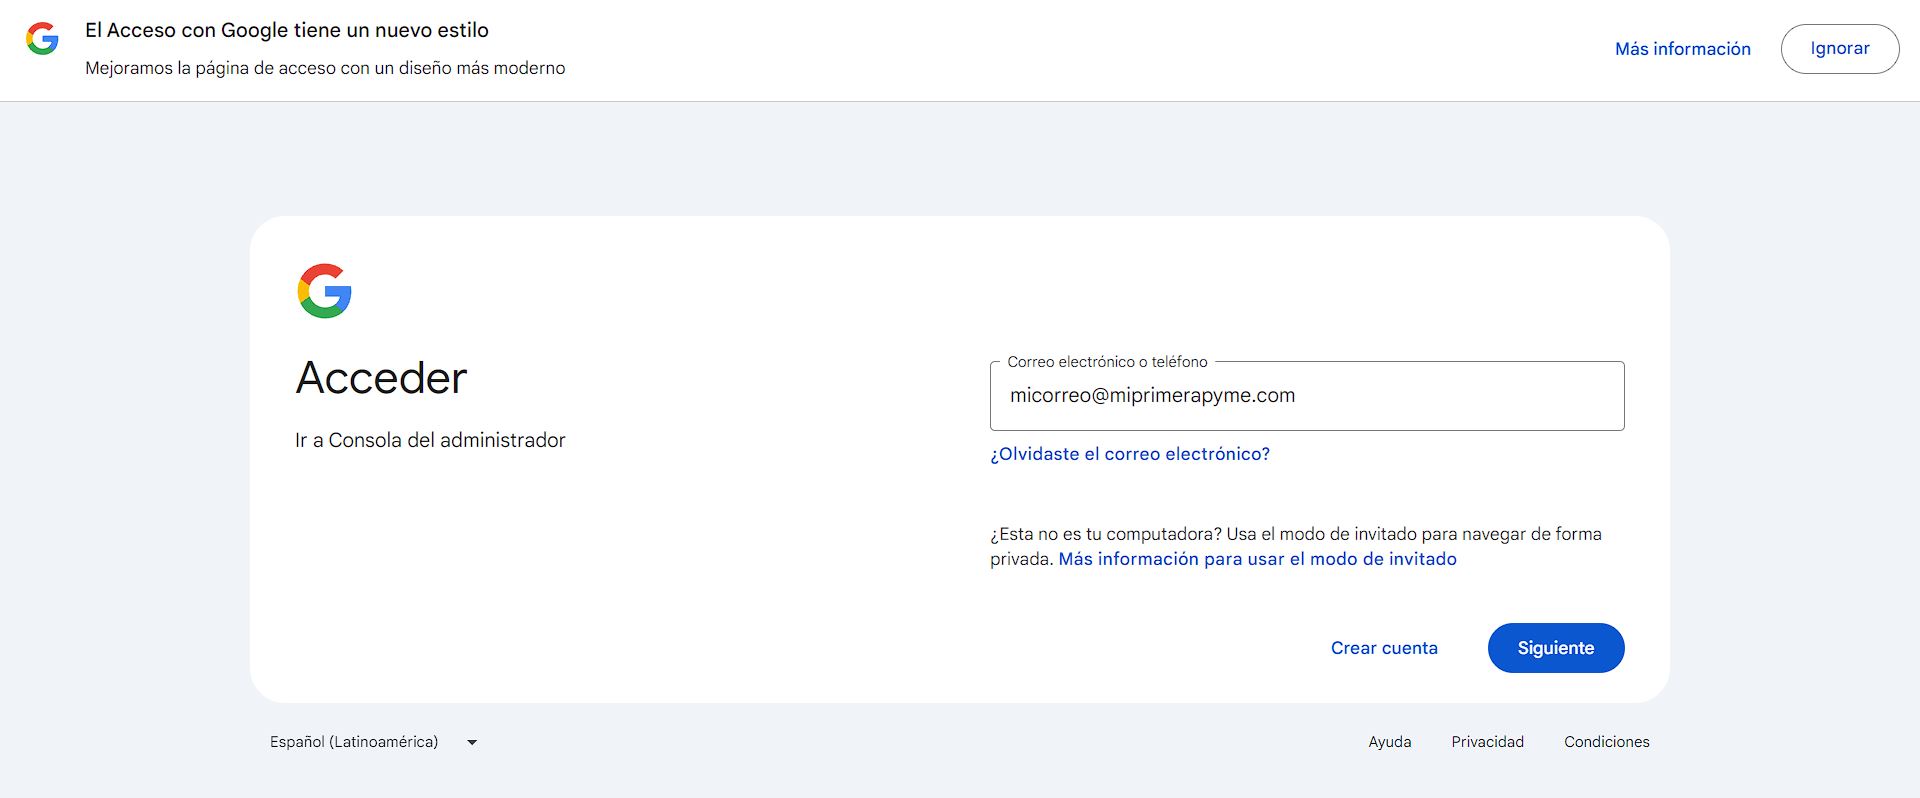Open the Privacidad footer link
Image resolution: width=1920 pixels, height=798 pixels.
(1487, 742)
